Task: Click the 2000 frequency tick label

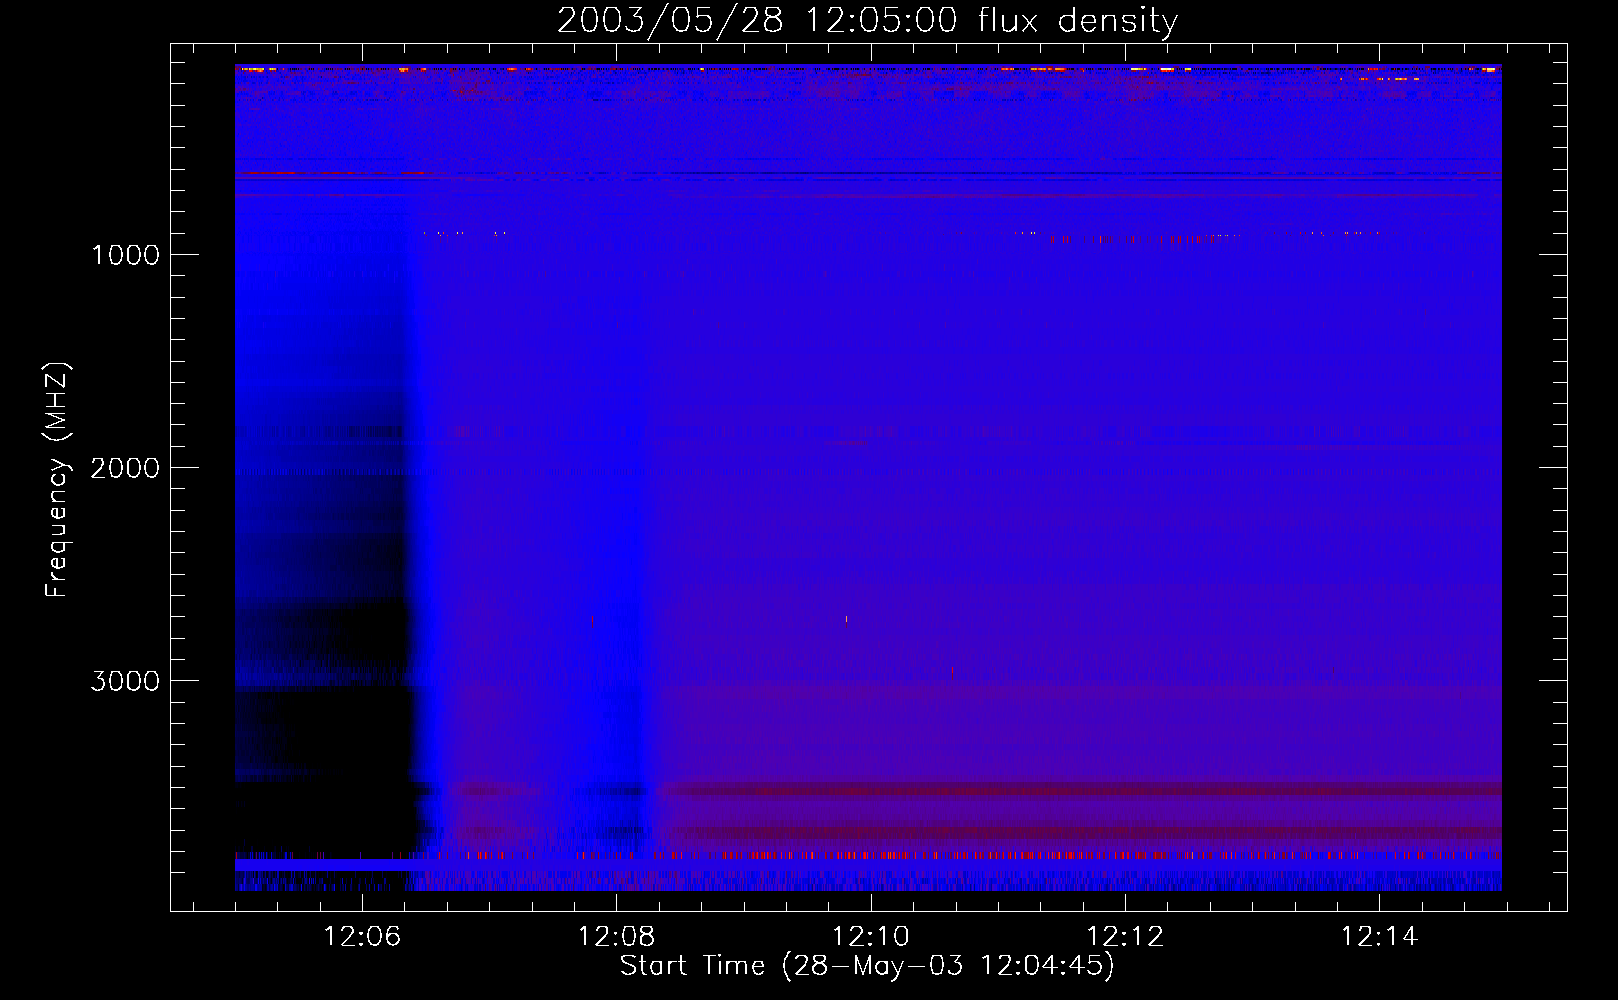Action: (x=125, y=468)
